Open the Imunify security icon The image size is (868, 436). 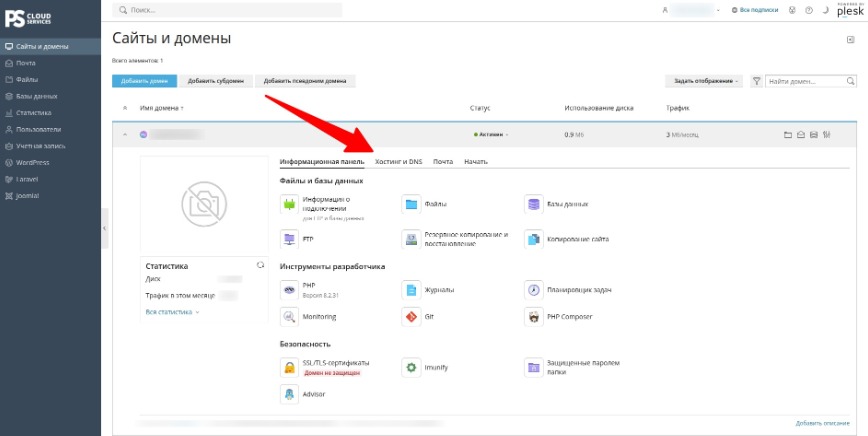pos(411,367)
